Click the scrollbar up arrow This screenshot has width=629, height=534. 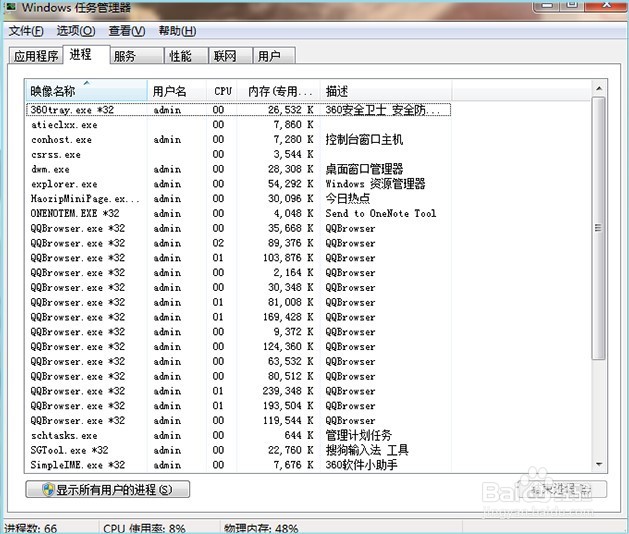pos(599,88)
